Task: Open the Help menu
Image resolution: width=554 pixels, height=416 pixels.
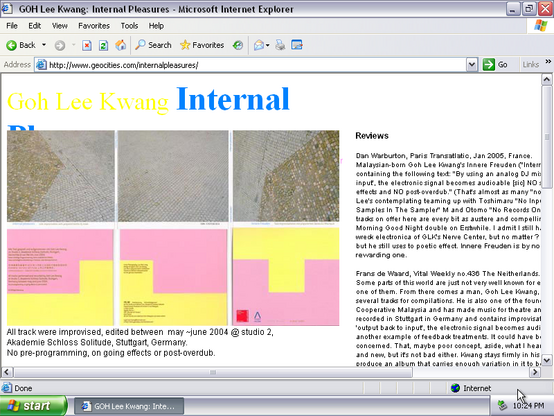Action: [x=156, y=26]
